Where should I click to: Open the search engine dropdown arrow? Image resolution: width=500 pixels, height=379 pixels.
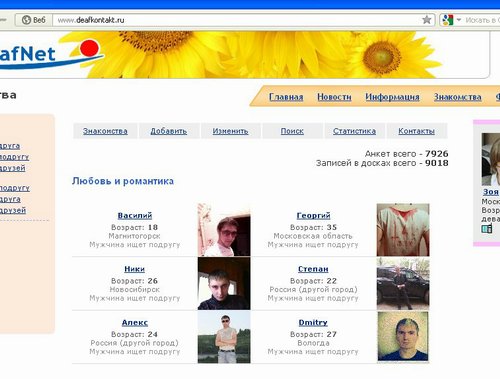coord(459,20)
